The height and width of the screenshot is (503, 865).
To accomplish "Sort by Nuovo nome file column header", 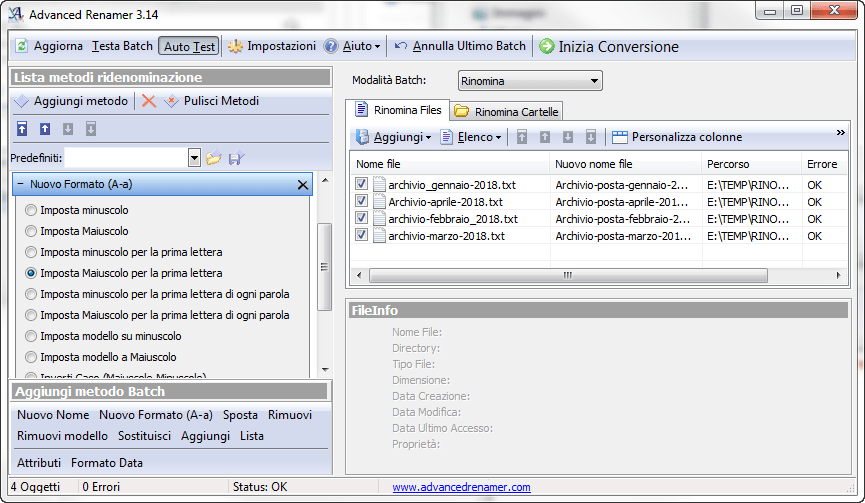I will 626,164.
